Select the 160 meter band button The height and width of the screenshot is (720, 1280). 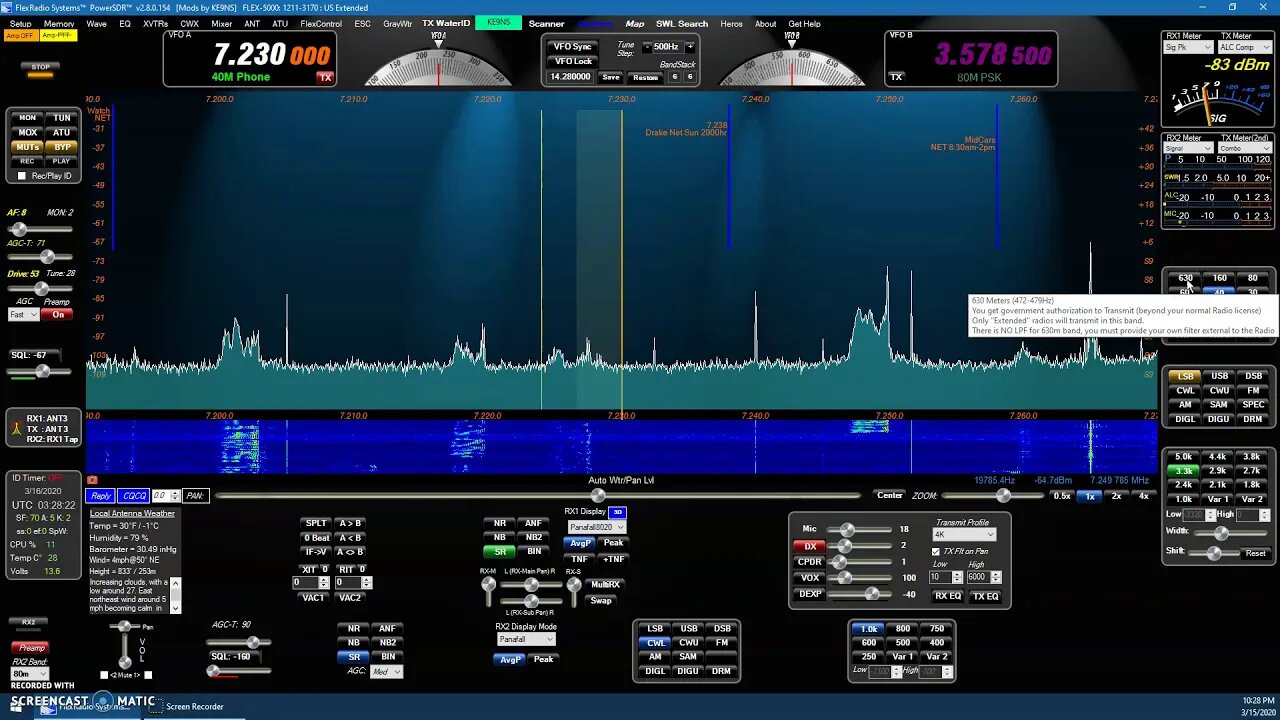[1219, 278]
